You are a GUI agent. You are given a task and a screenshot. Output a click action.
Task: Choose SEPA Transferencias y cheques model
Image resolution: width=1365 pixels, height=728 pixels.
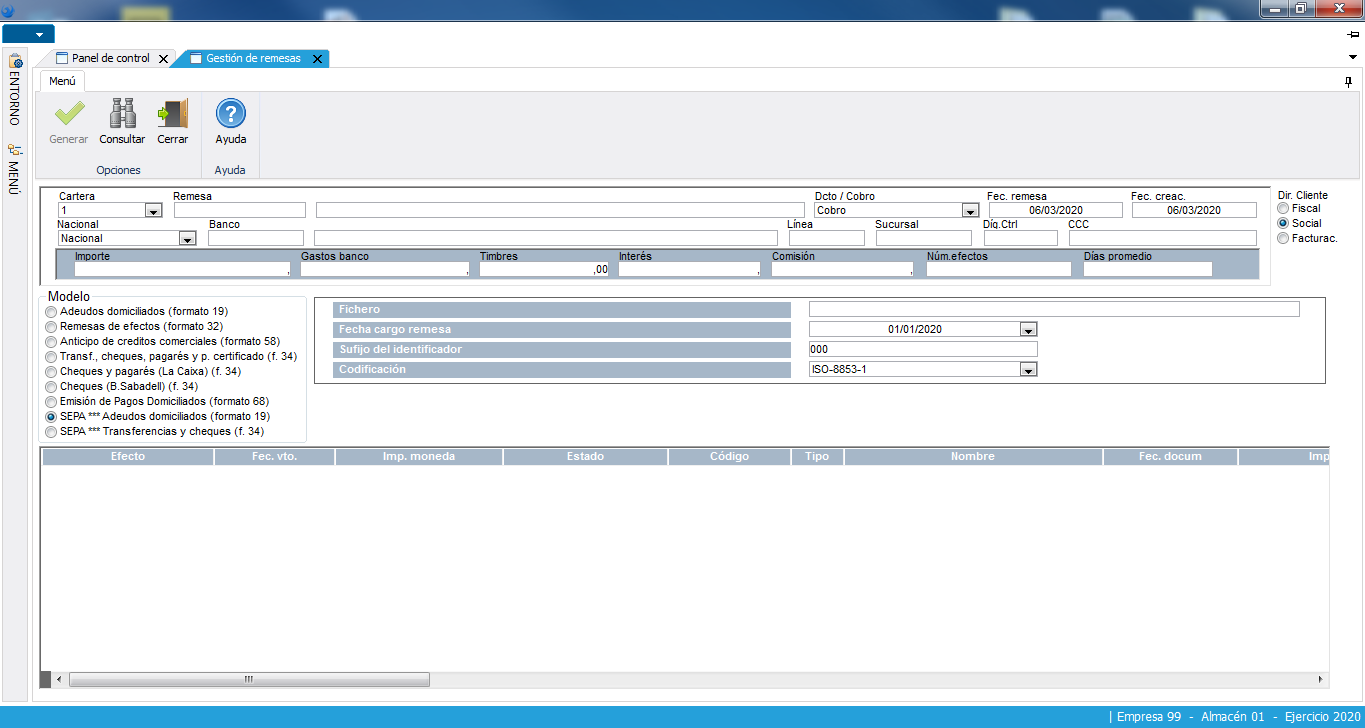click(x=51, y=432)
